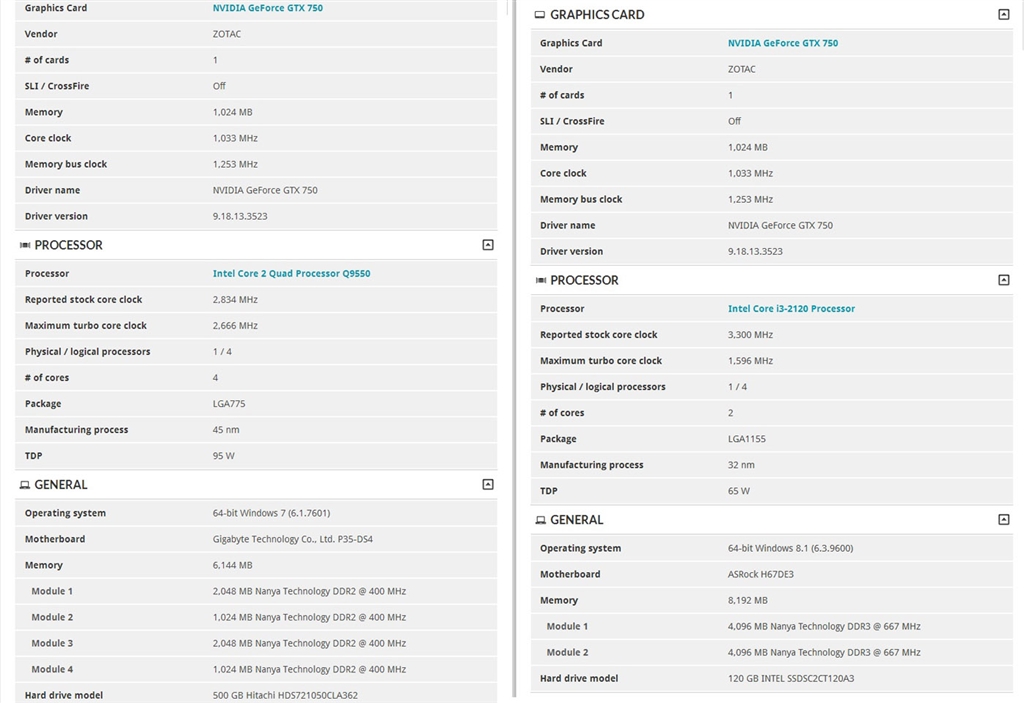Click the 65 W TDP value

pyautogui.click(x=739, y=491)
